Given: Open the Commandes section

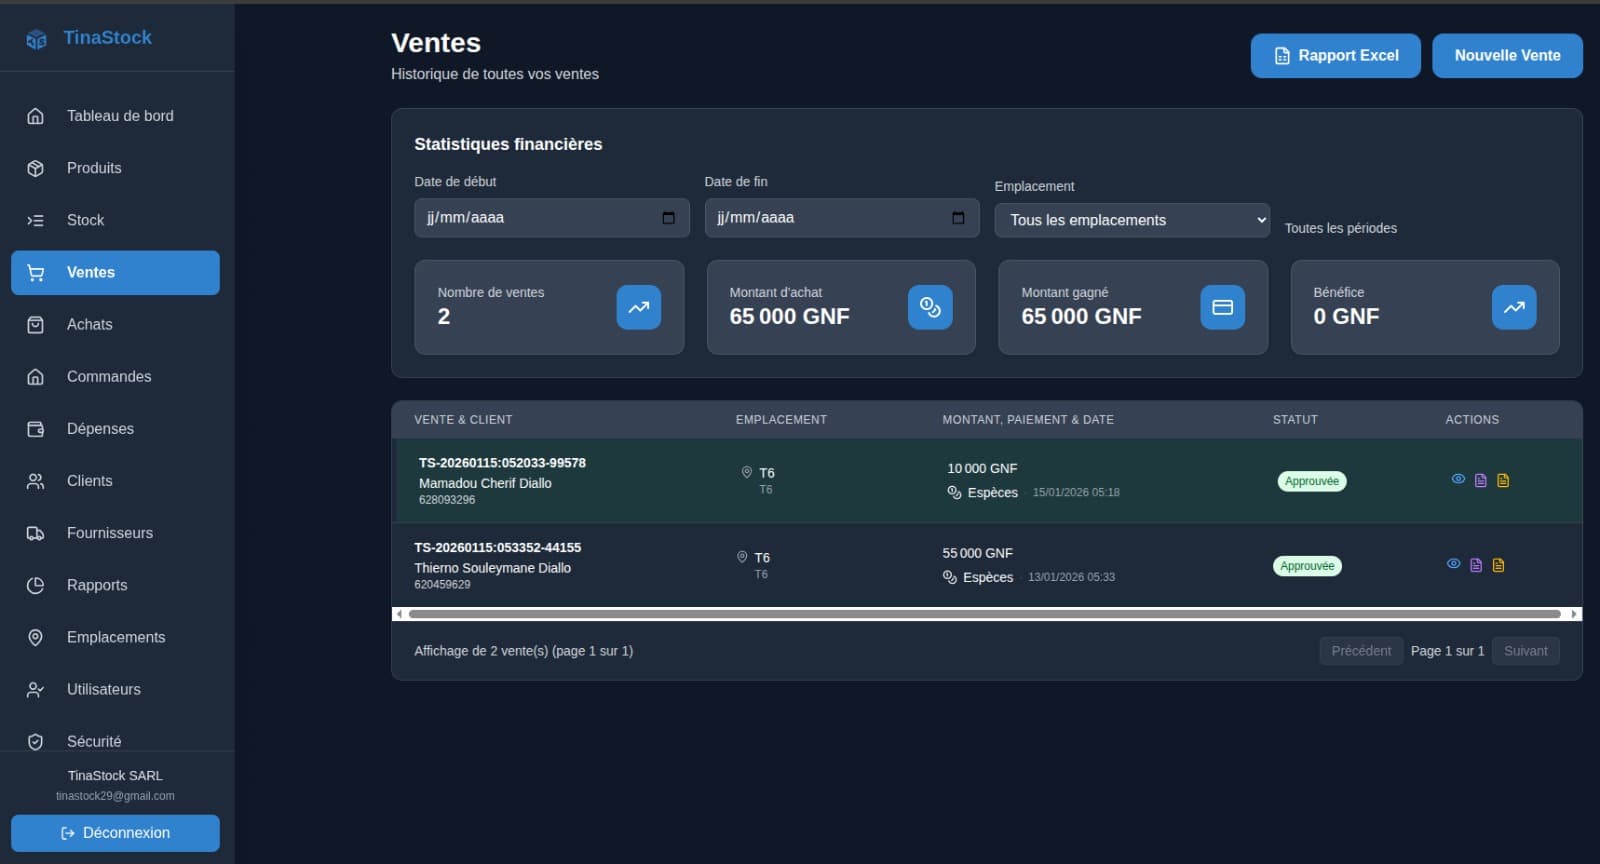Looking at the screenshot, I should 115,377.
